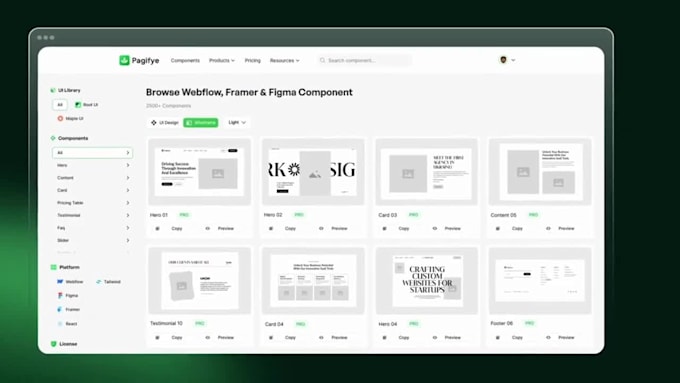Toggle the Root UI library filter
This screenshot has height=383, width=680.
tap(87, 105)
